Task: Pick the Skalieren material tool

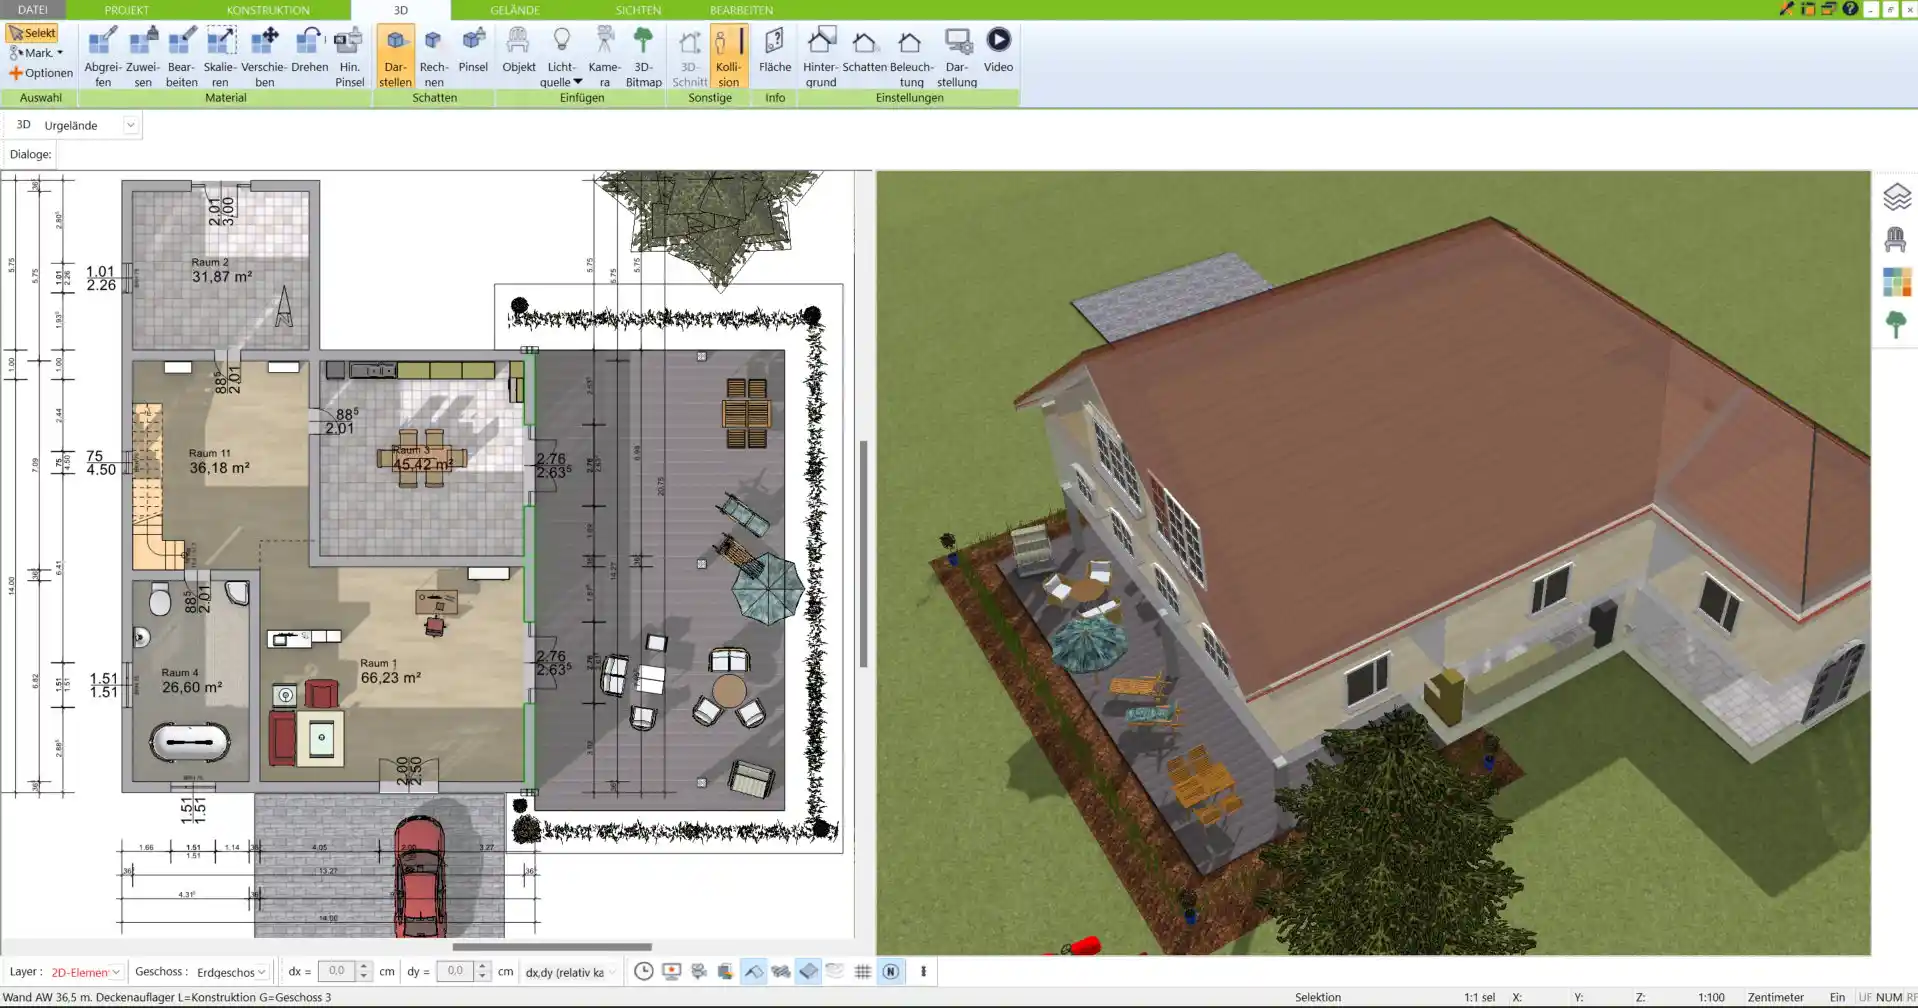Action: 220,57
